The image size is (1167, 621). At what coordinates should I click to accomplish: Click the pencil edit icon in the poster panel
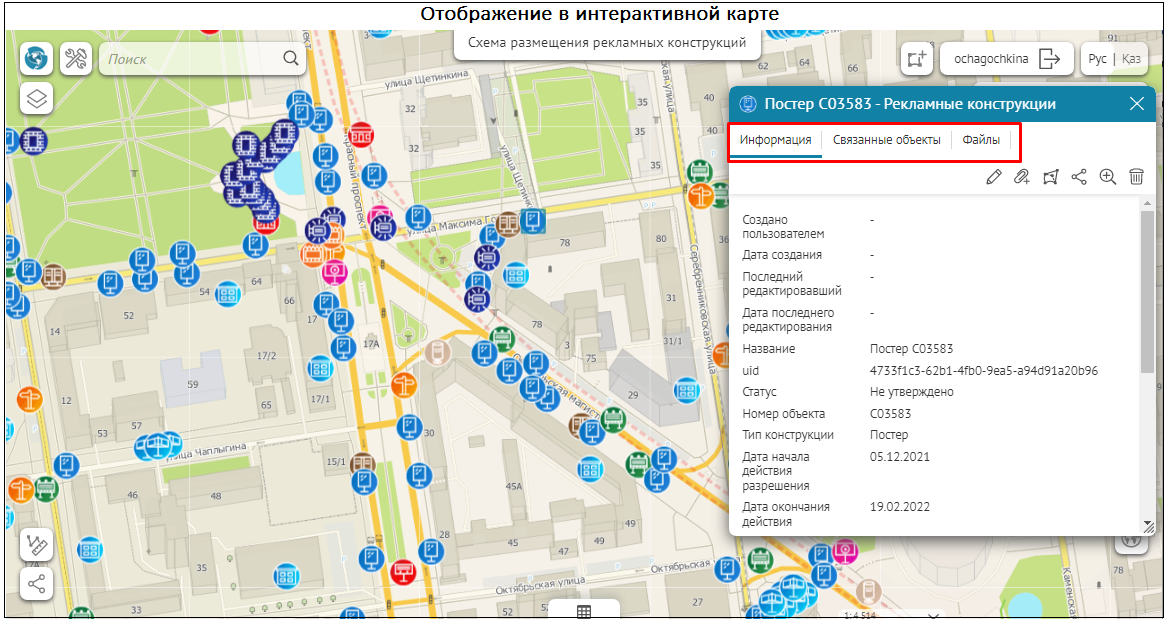(x=993, y=177)
